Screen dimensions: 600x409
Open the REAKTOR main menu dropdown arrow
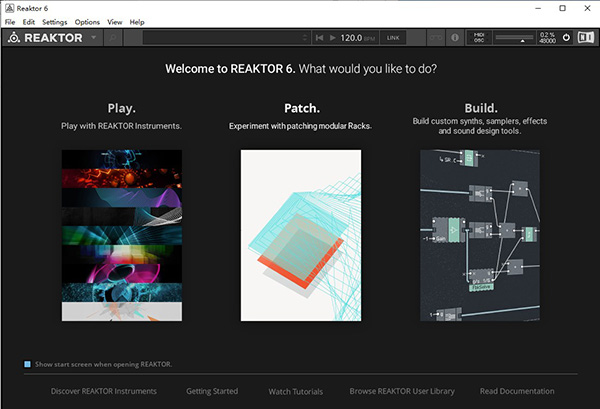pyautogui.click(x=93, y=38)
